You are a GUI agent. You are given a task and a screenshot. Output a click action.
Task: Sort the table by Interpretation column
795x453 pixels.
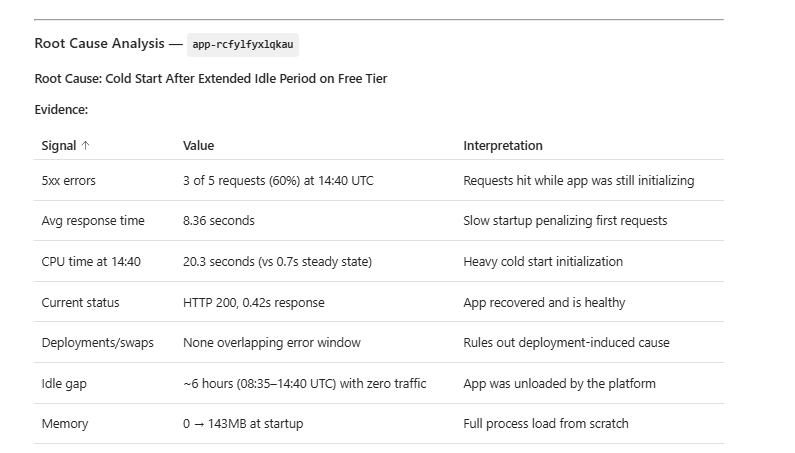coord(502,146)
